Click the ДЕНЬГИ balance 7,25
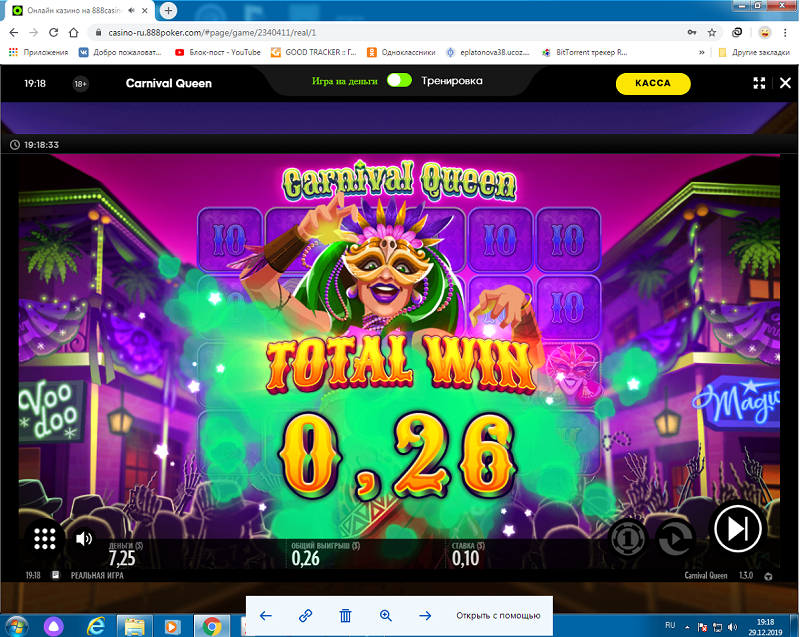Viewport: 800px width, 637px height. click(x=122, y=558)
